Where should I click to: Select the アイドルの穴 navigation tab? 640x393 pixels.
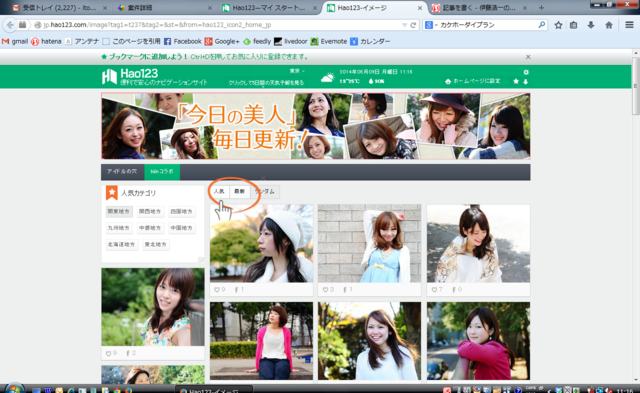point(122,172)
